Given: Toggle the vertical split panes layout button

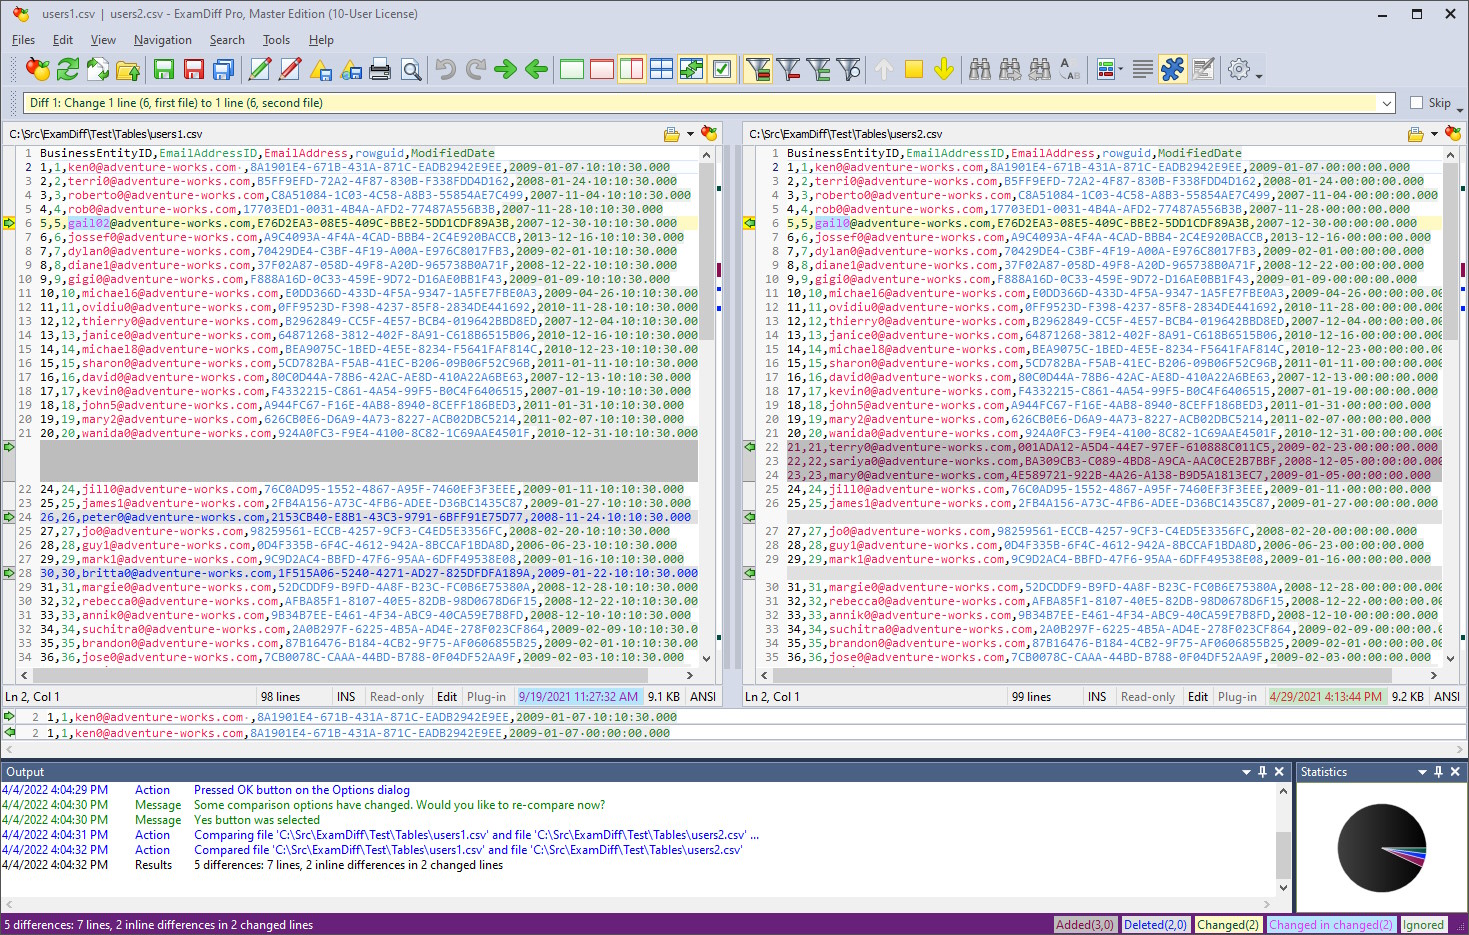Looking at the screenshot, I should click(632, 69).
